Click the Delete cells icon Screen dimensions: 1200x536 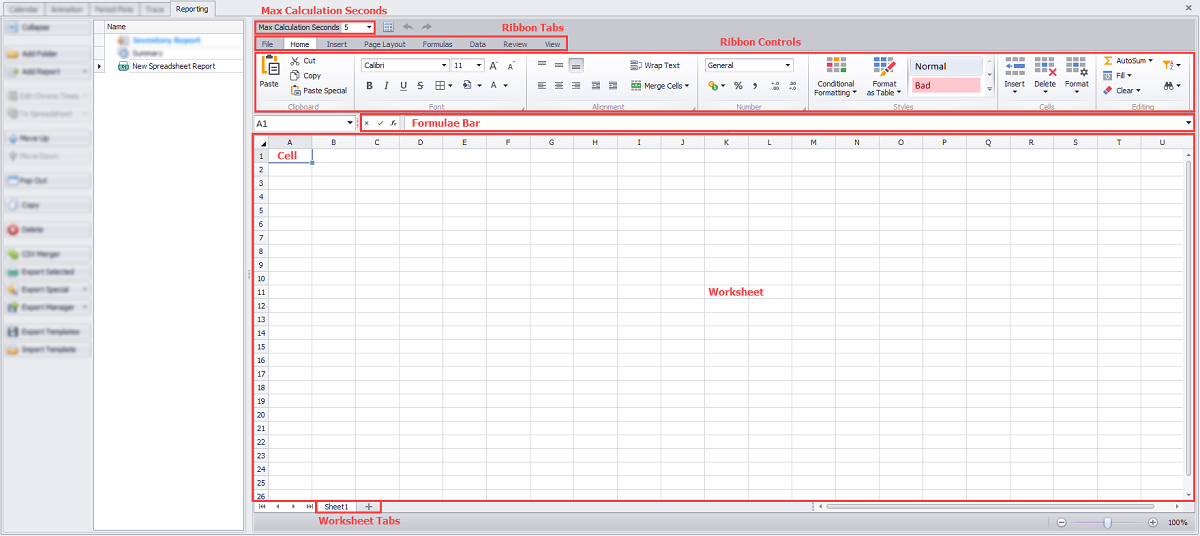coord(1045,67)
